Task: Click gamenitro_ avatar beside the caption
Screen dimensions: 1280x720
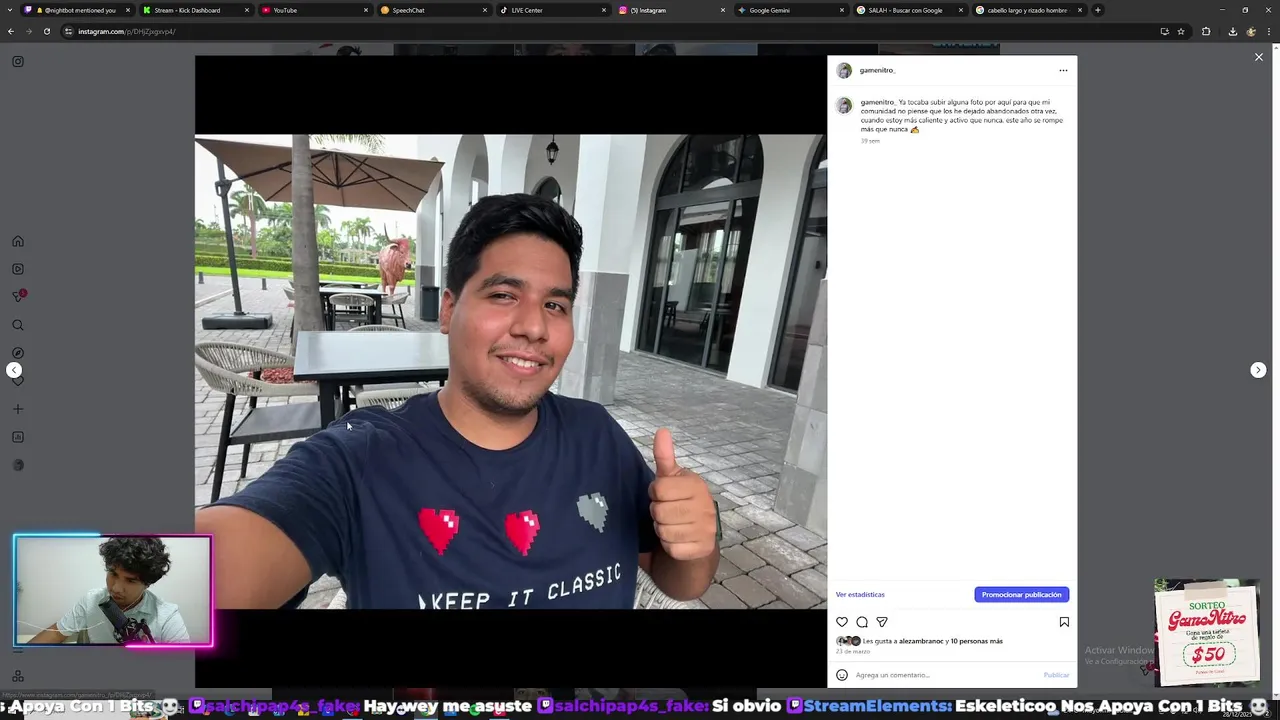Action: 844,106
